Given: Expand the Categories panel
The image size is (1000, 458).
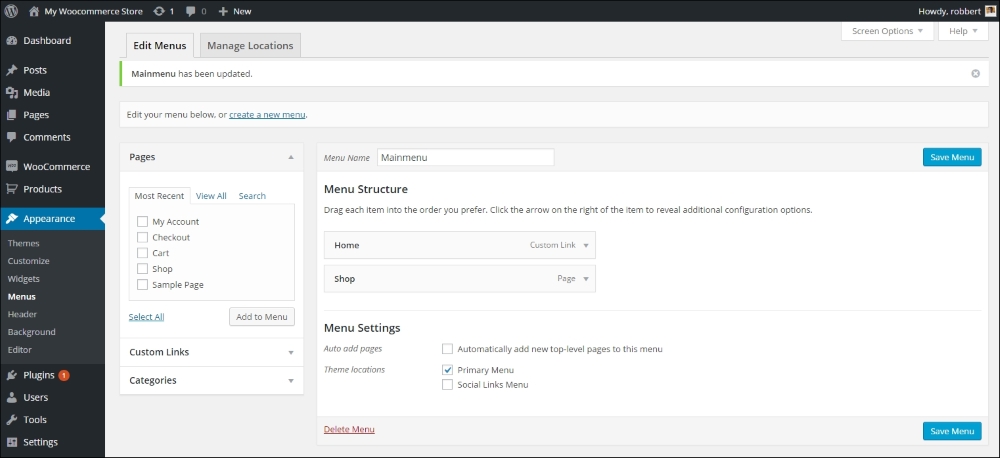Looking at the screenshot, I should (211, 380).
